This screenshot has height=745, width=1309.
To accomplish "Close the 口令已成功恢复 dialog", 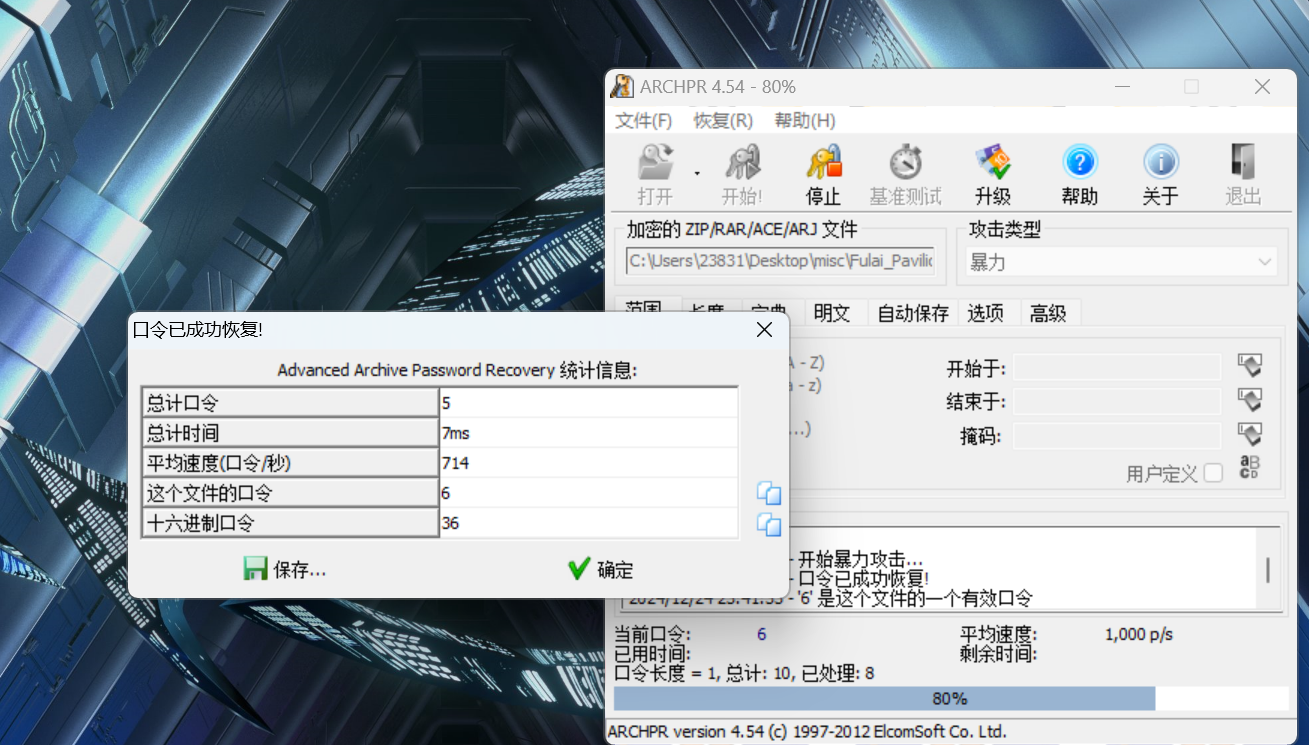I will point(764,329).
